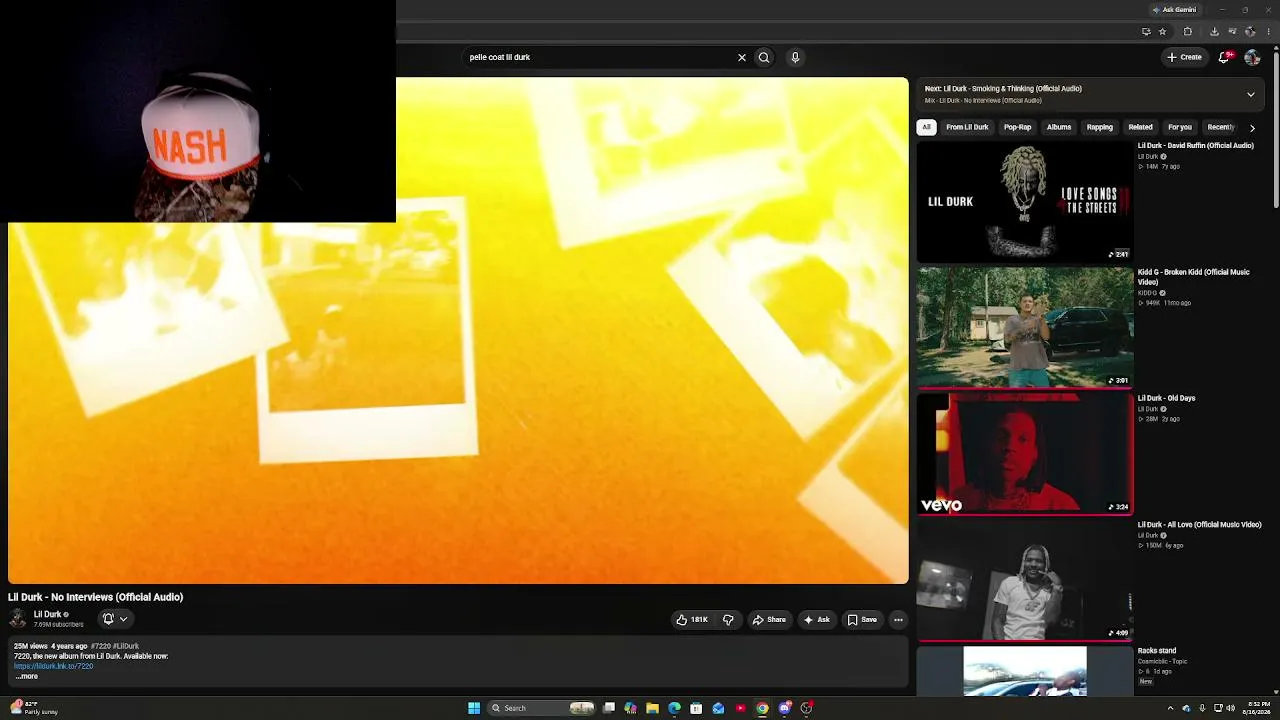Open the weather widget showing Partly sunny
1280x720 pixels.
pos(34,708)
